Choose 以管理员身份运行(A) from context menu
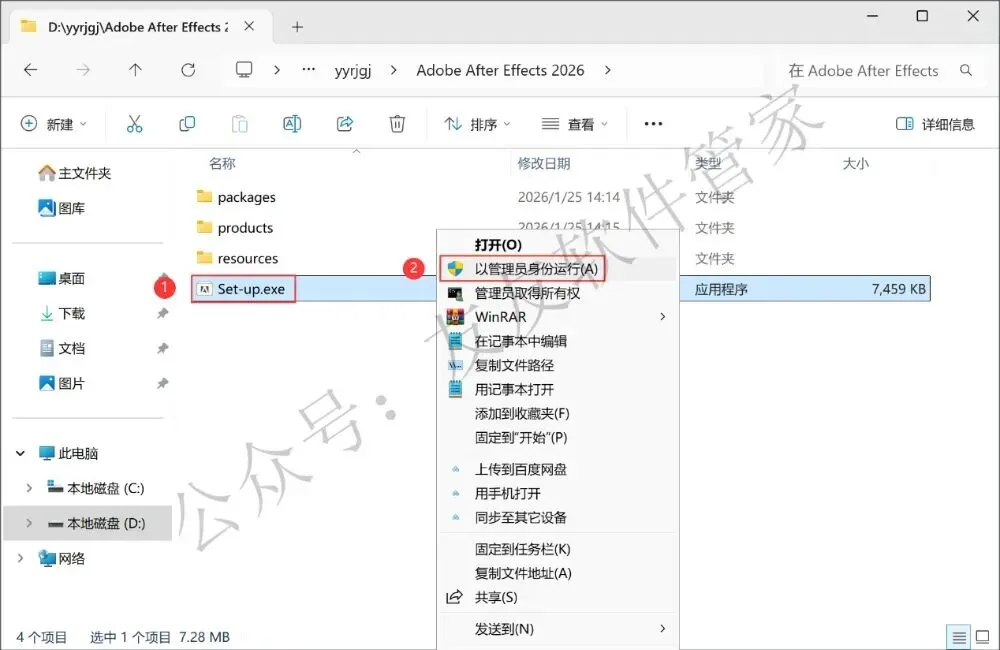The image size is (1000, 650). pos(557,269)
